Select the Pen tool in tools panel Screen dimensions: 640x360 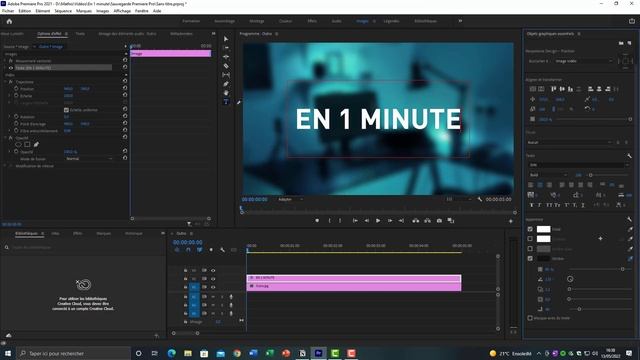tap(226, 84)
